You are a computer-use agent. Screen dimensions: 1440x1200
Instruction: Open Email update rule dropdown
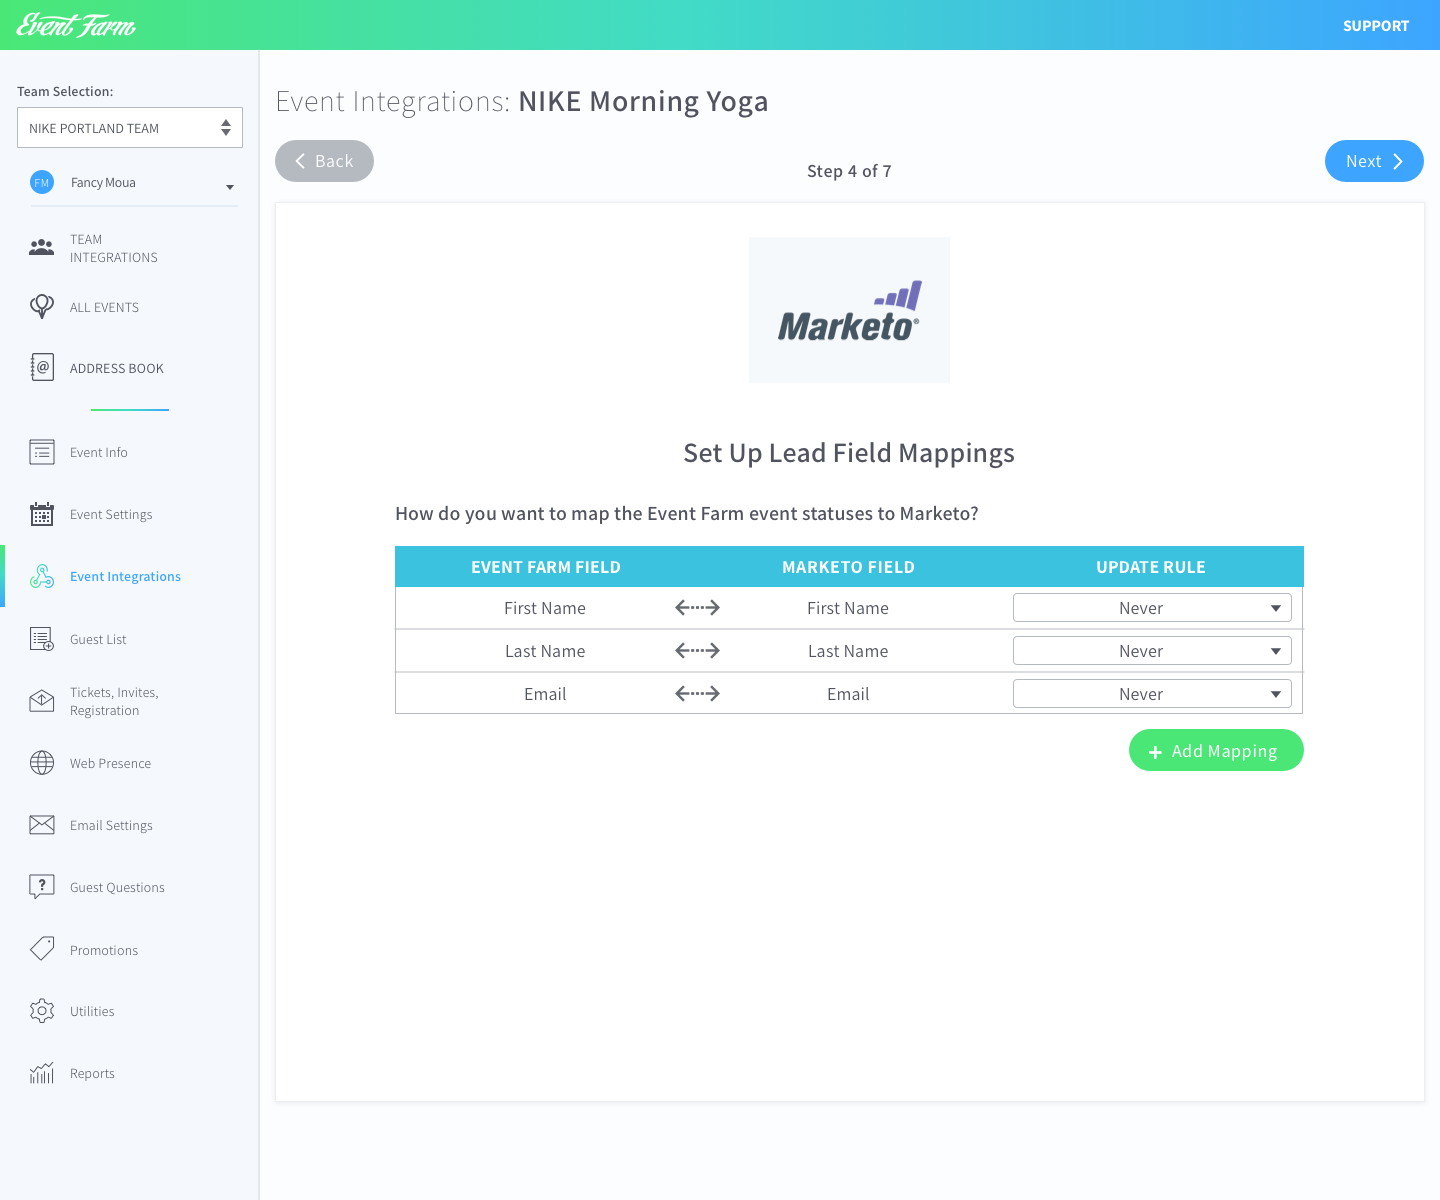[1152, 693]
